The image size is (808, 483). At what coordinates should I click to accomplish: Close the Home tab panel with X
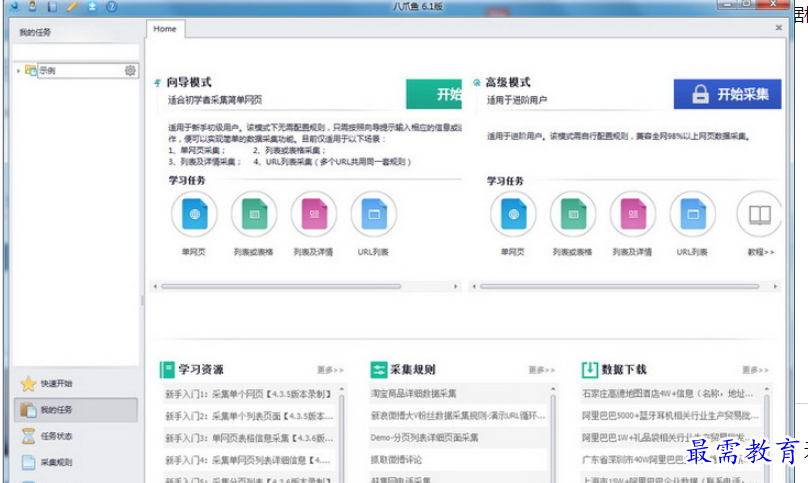[779, 28]
